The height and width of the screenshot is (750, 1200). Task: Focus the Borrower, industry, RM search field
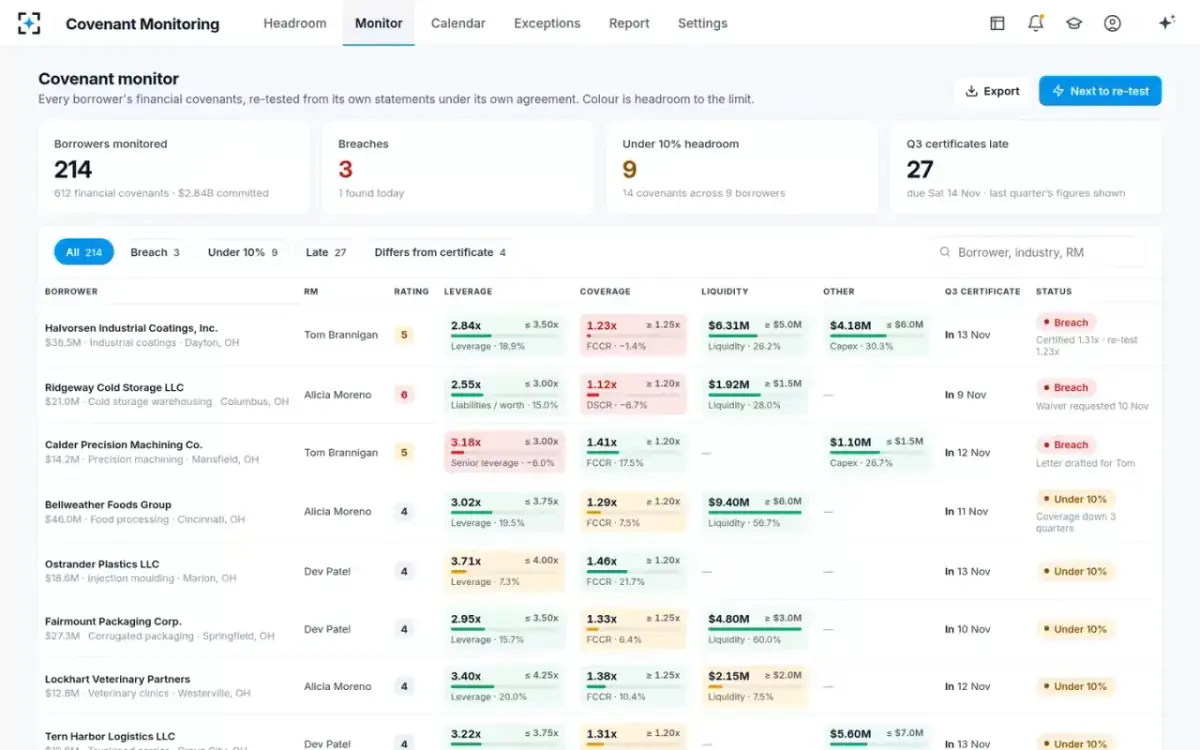[1038, 252]
